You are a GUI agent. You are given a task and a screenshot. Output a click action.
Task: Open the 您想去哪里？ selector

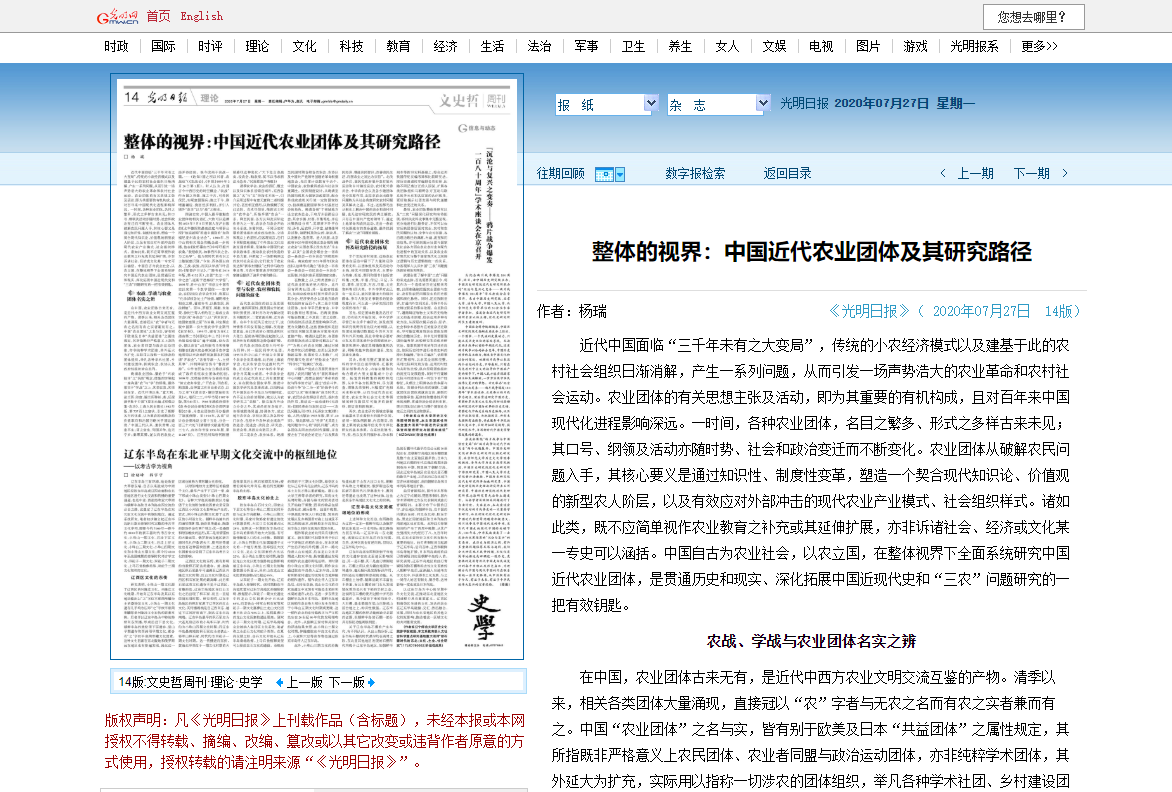(1033, 17)
